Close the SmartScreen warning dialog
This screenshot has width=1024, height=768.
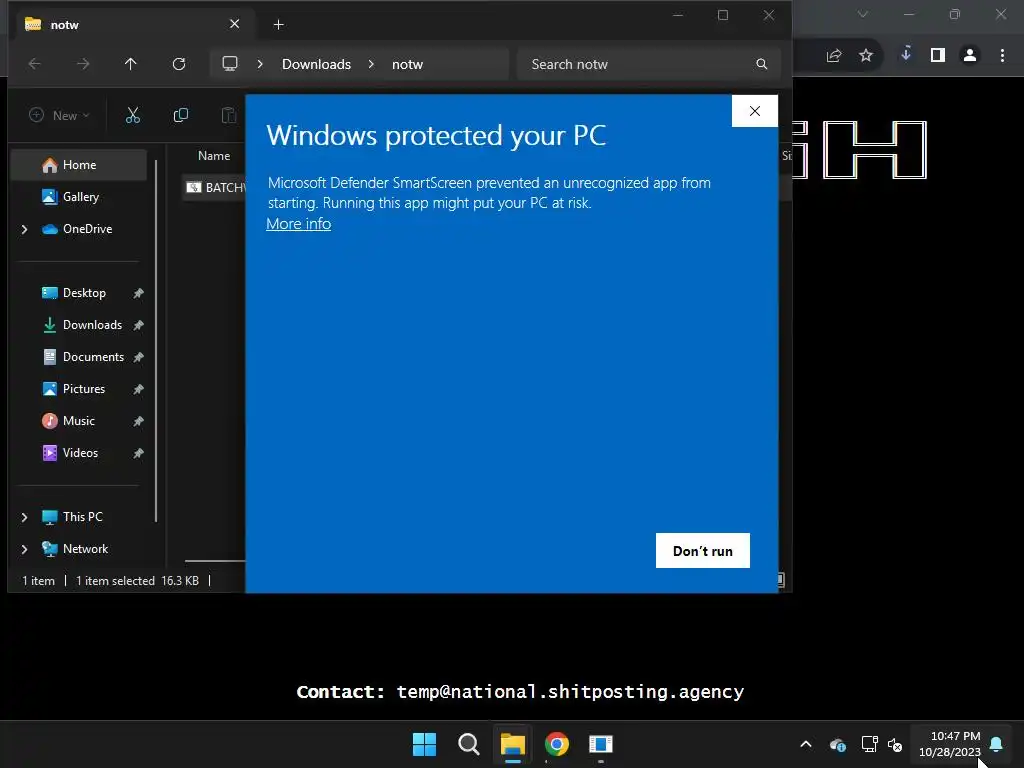[754, 111]
